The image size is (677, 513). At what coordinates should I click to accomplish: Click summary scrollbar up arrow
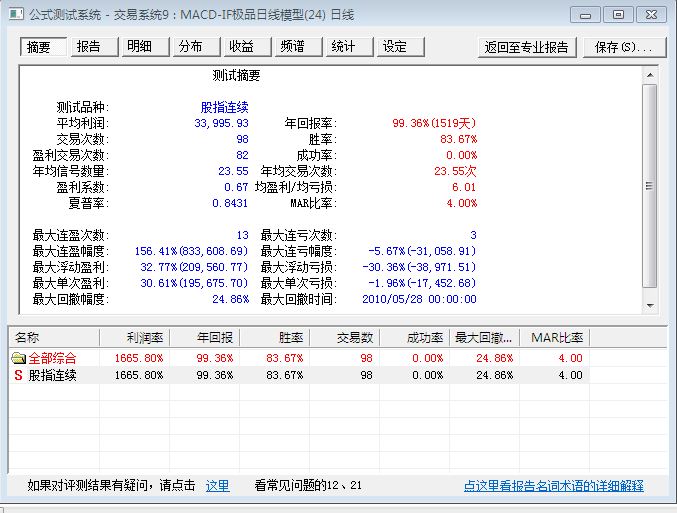point(650,75)
